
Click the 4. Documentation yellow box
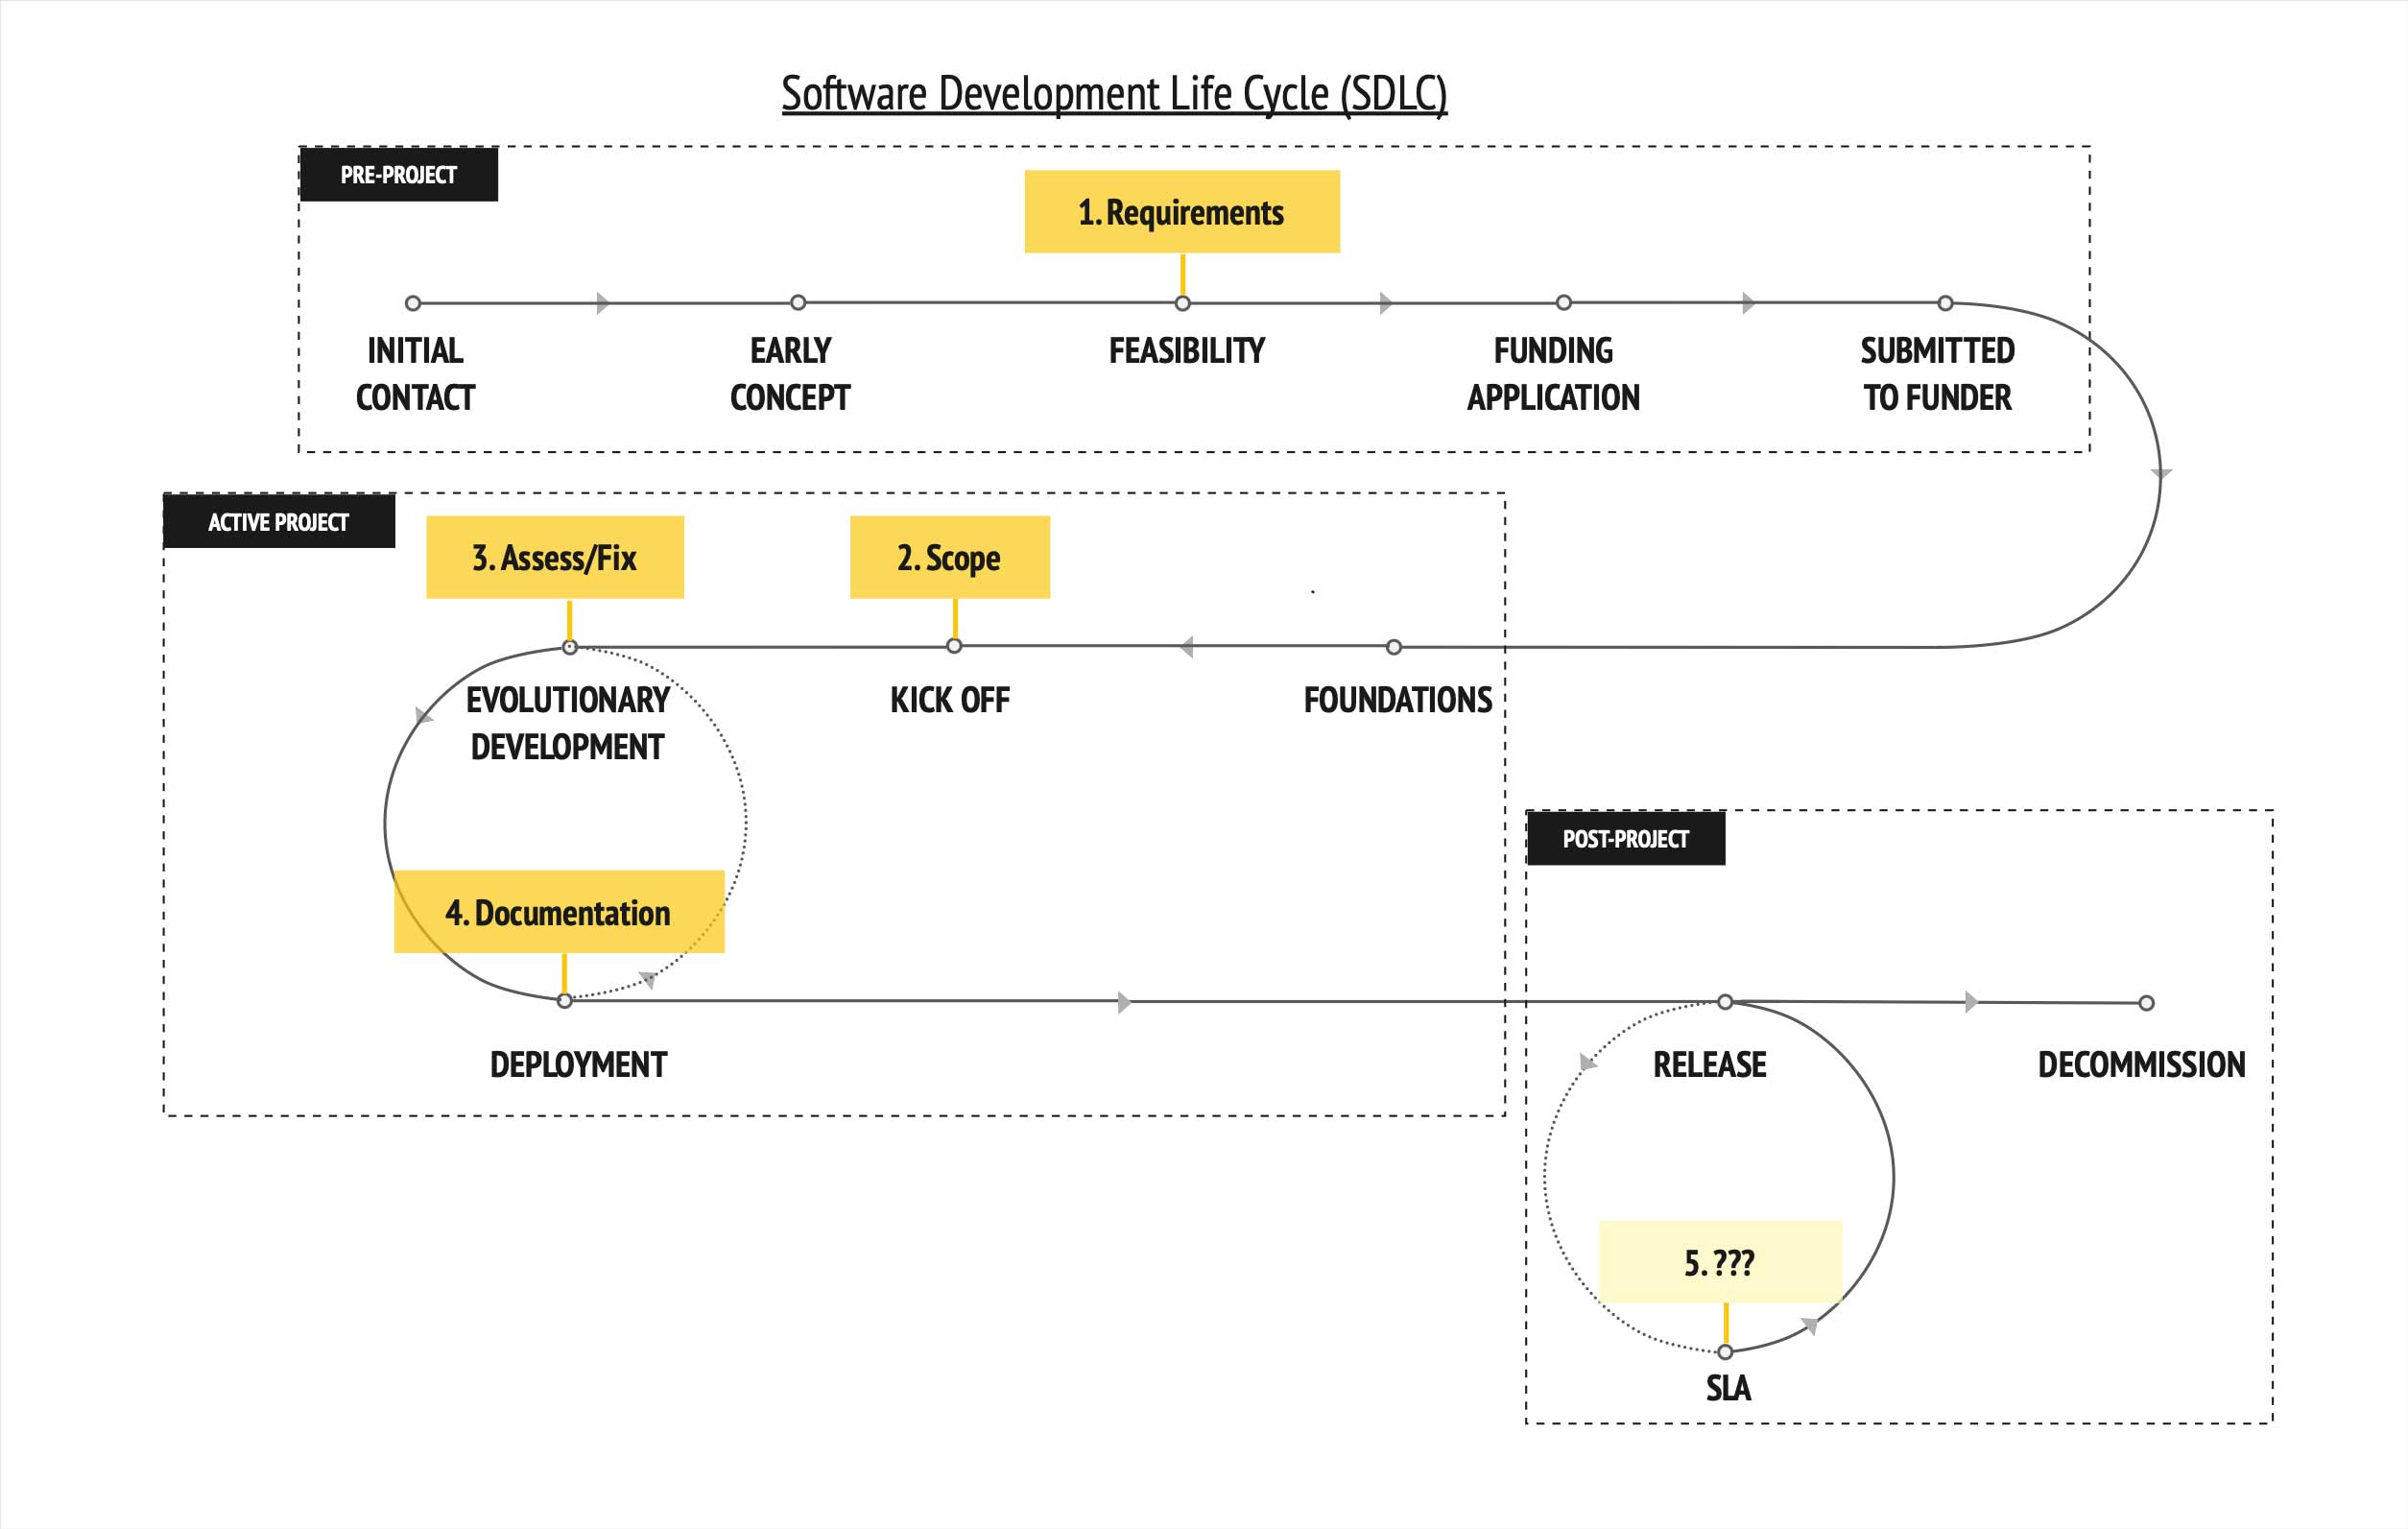(559, 911)
